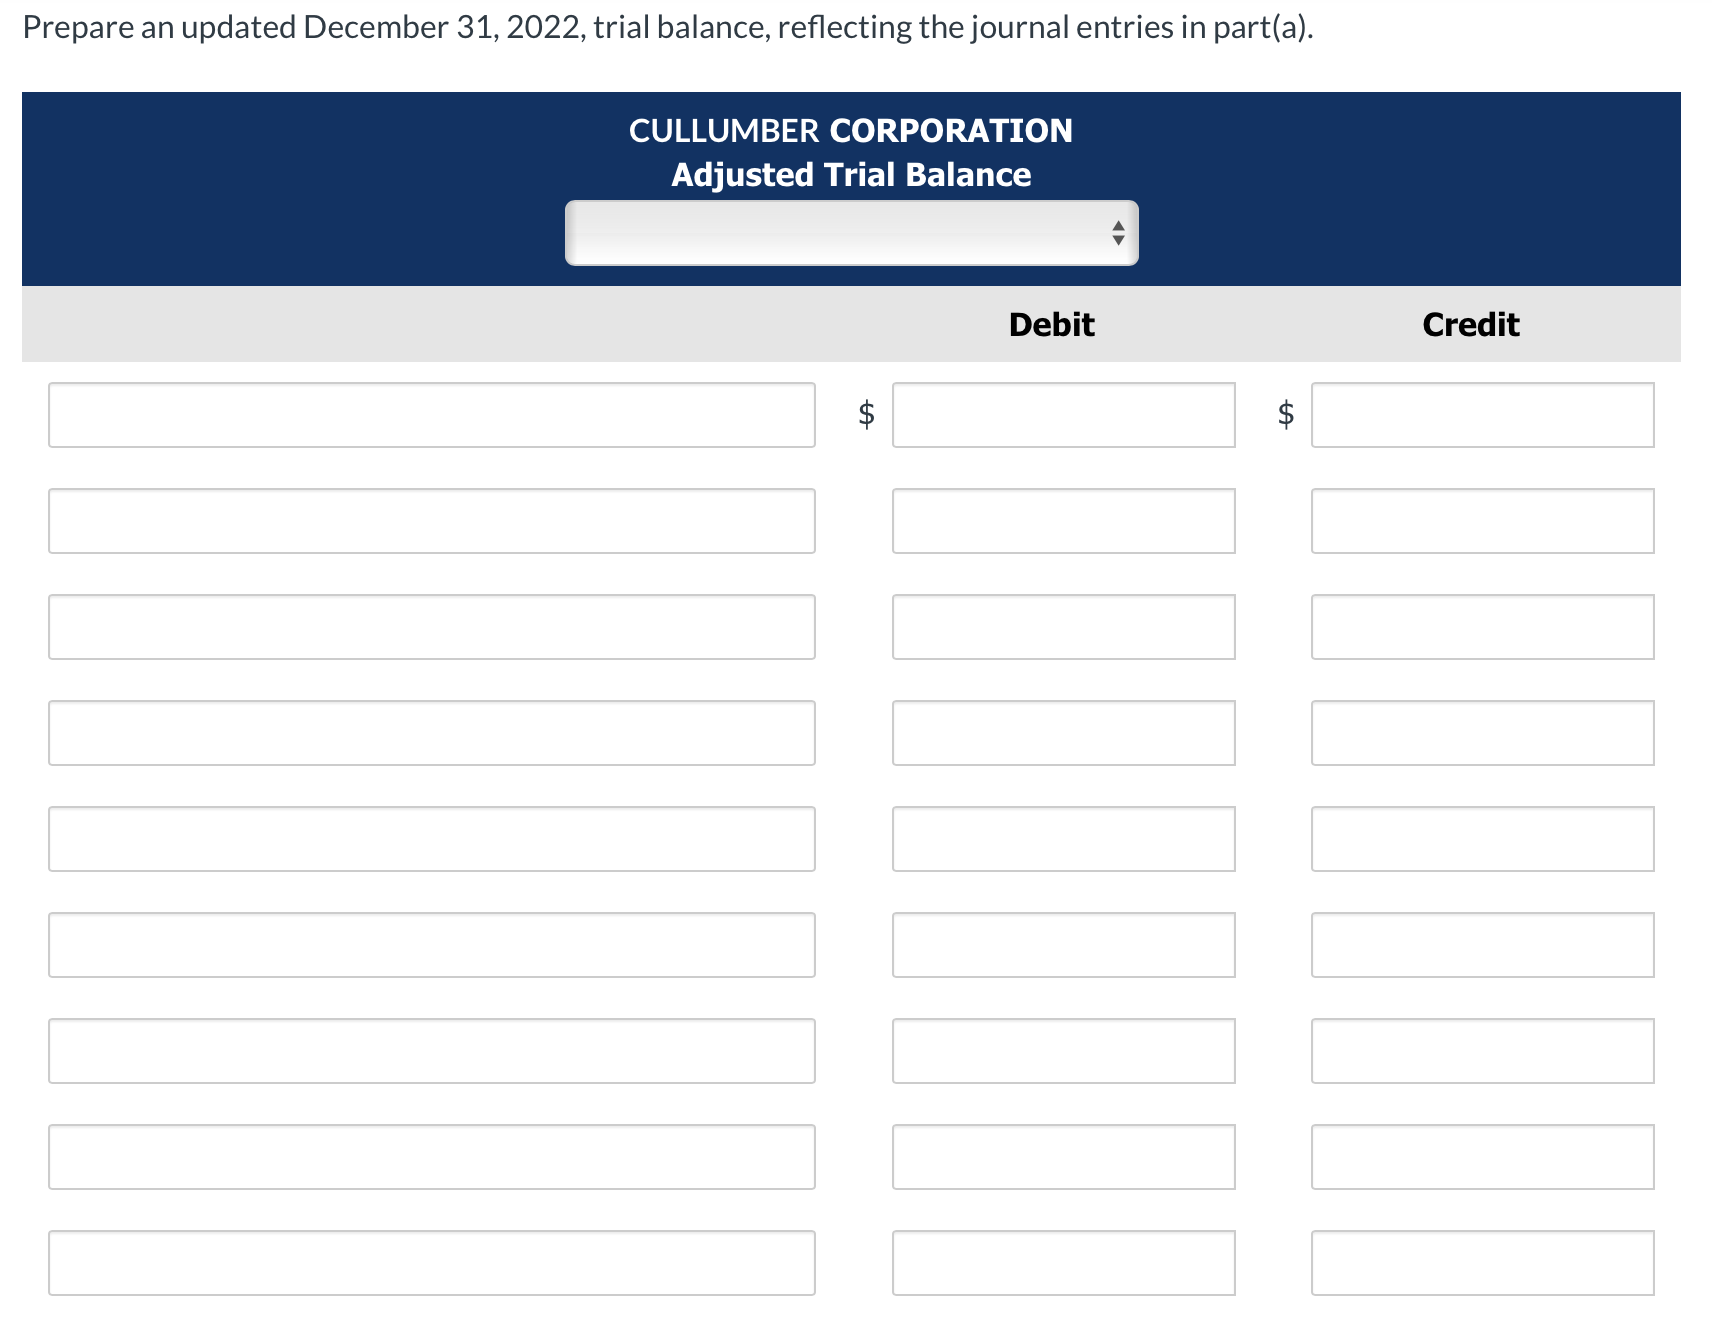Click the second account name field
Viewport: 1712px width, 1326px height.
click(432, 521)
